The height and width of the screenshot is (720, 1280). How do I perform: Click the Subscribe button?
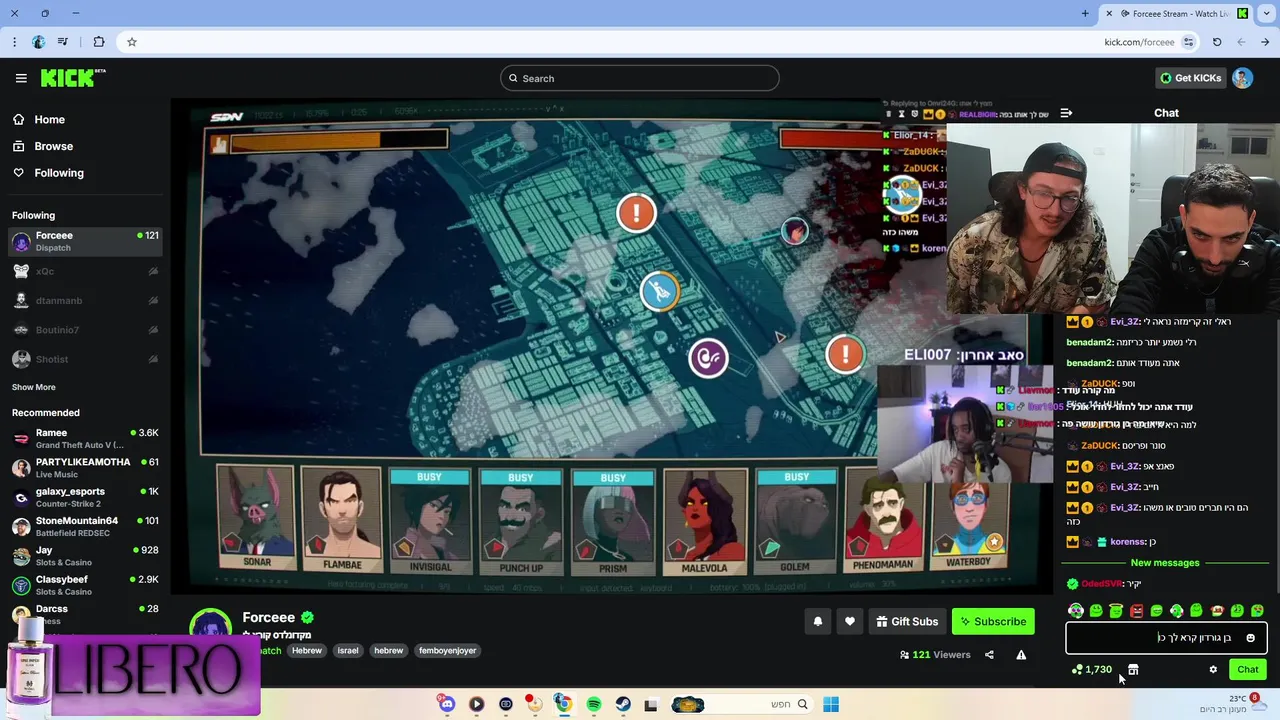pos(993,621)
